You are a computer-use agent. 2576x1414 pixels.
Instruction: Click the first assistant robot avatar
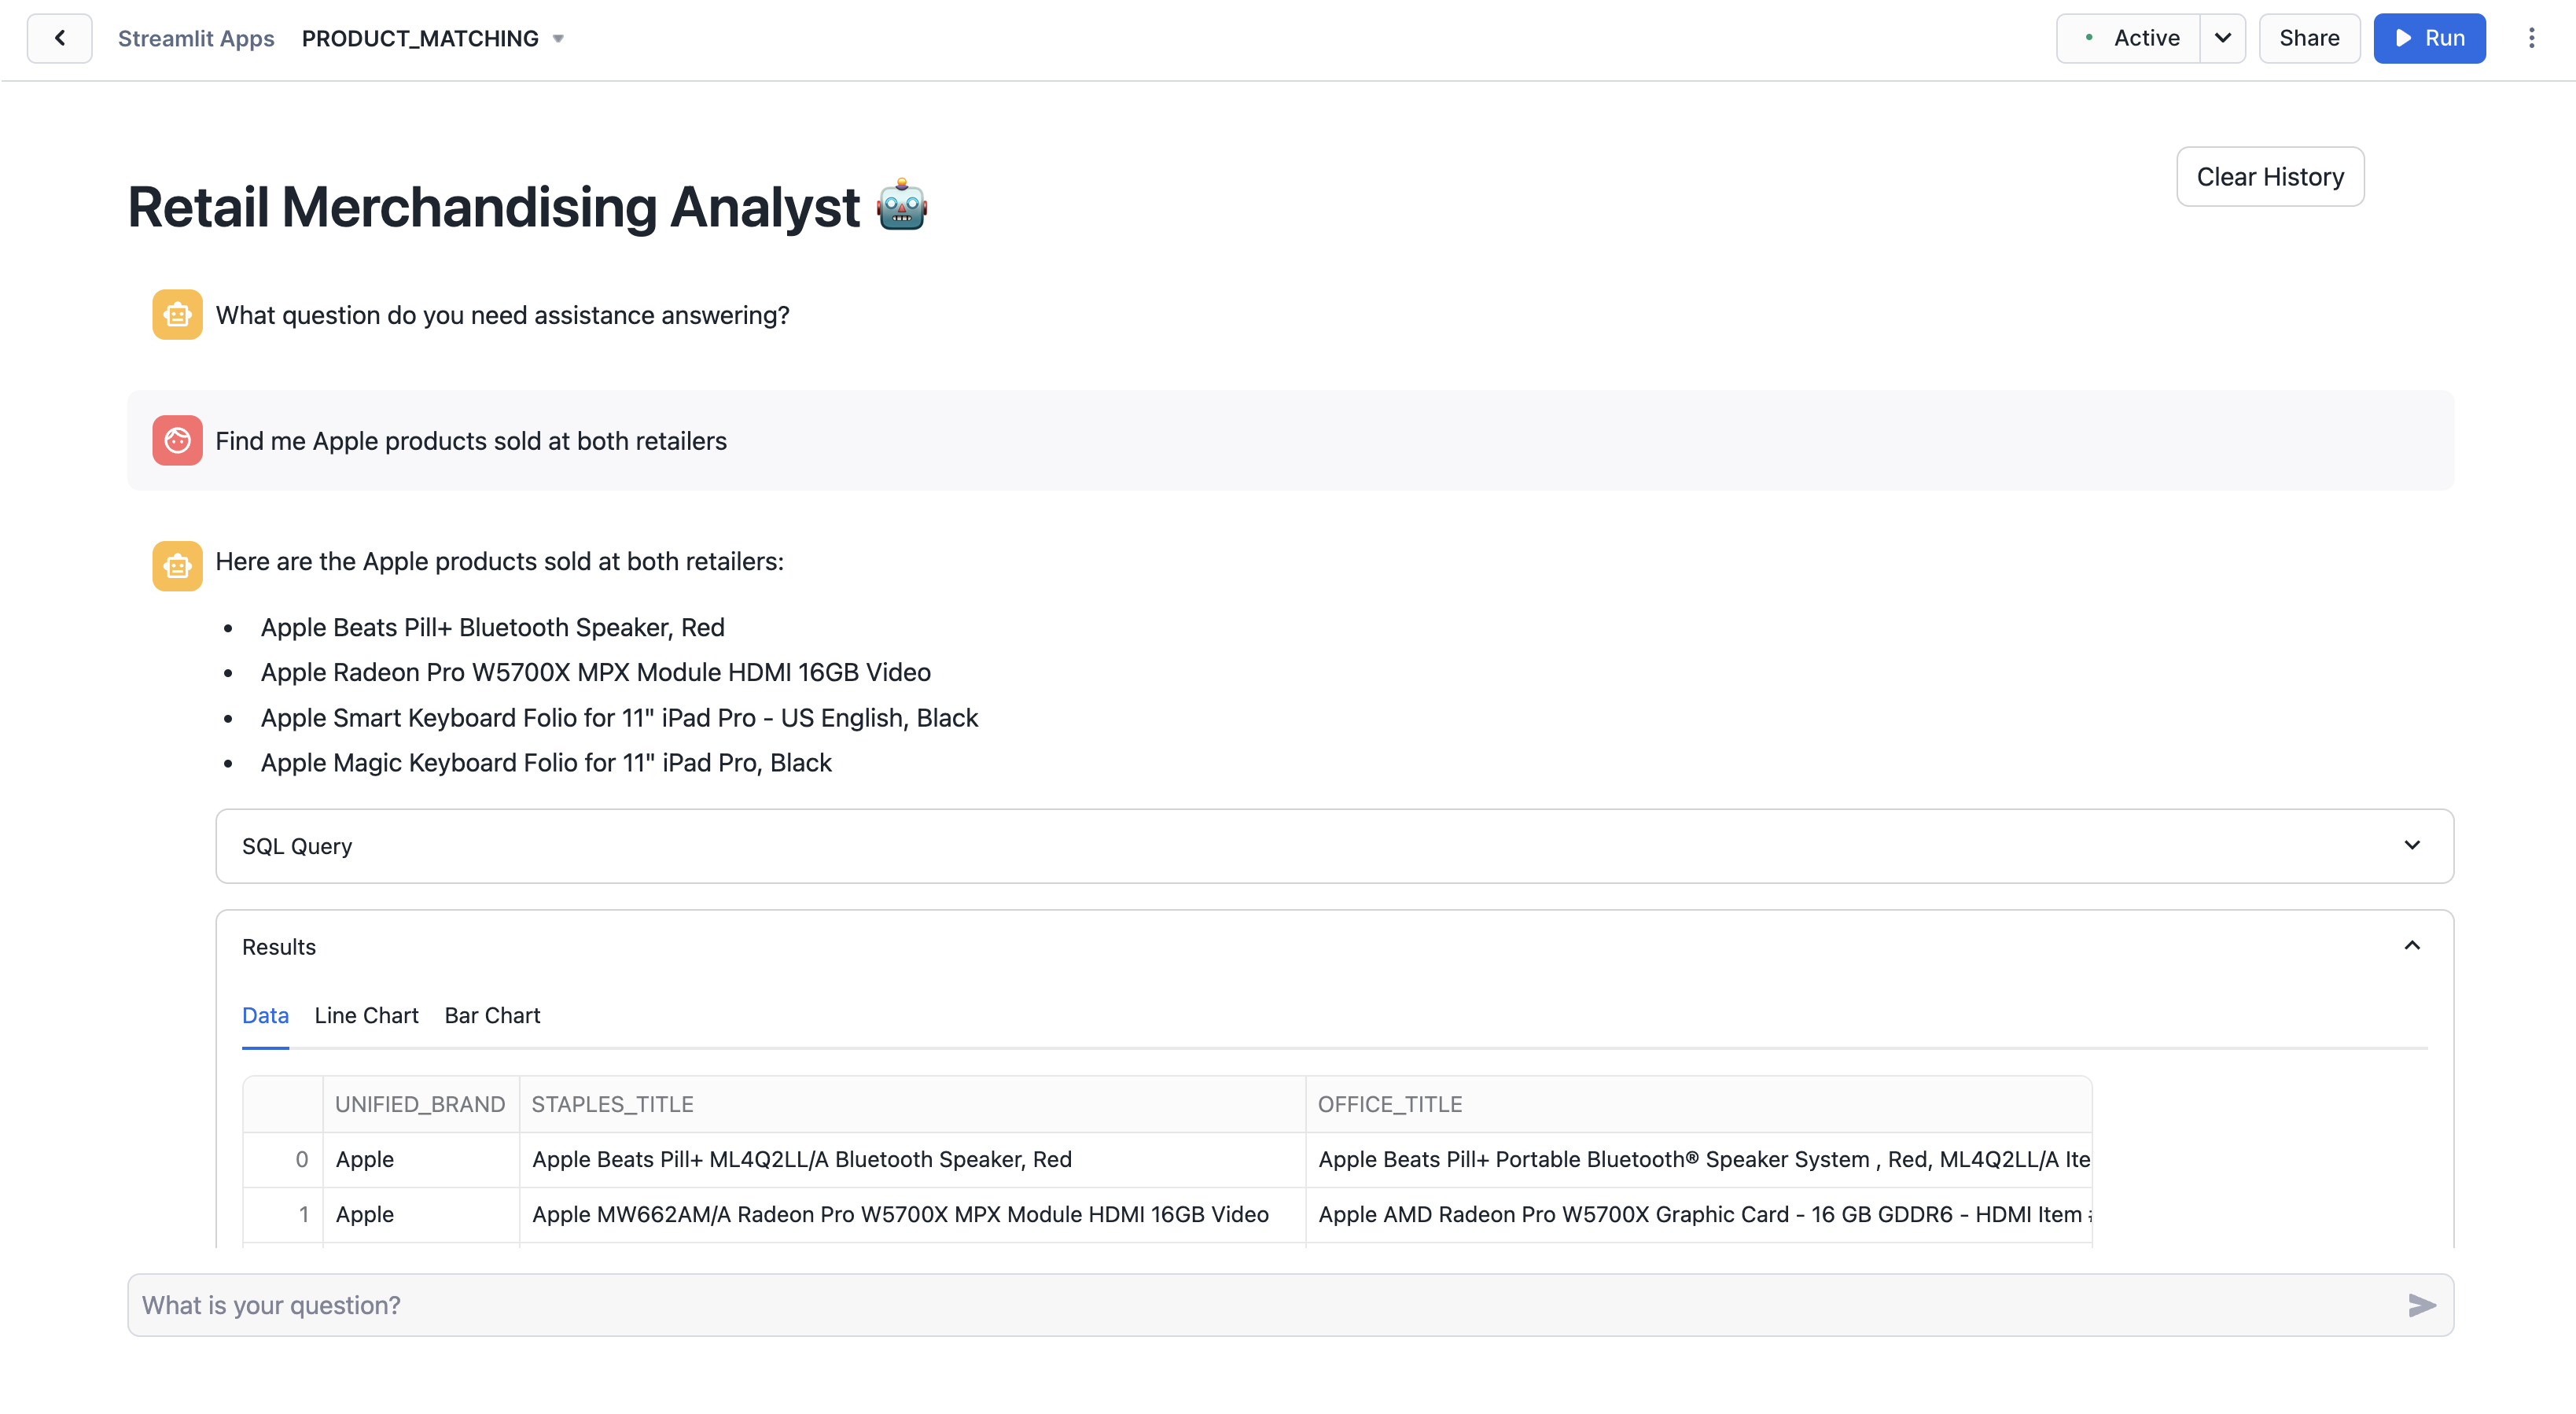click(177, 315)
